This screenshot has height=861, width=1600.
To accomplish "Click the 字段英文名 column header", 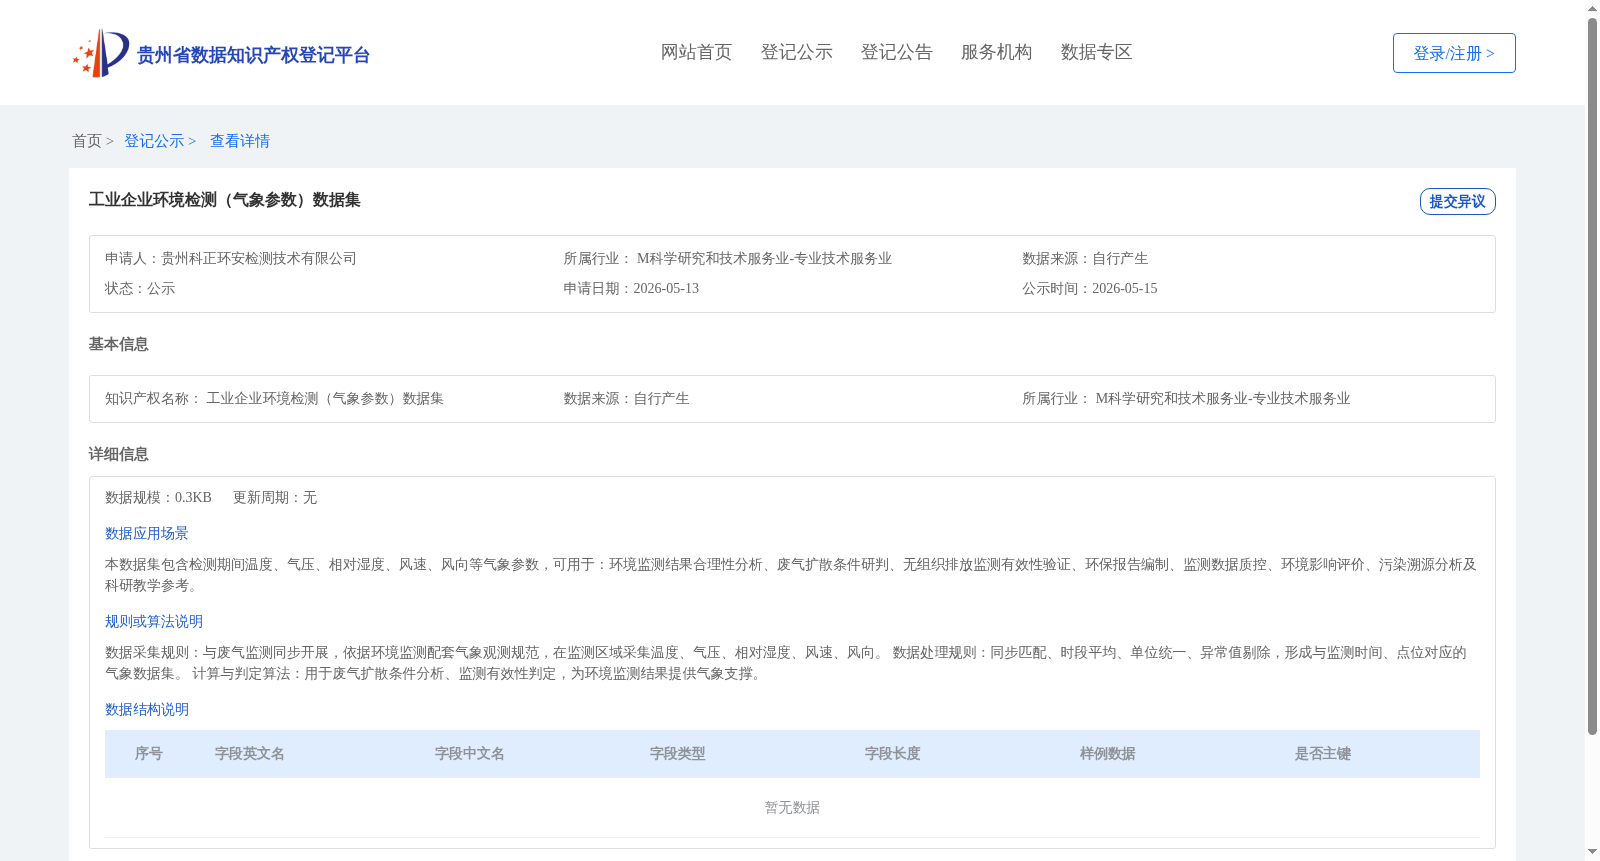I will click(x=250, y=754).
